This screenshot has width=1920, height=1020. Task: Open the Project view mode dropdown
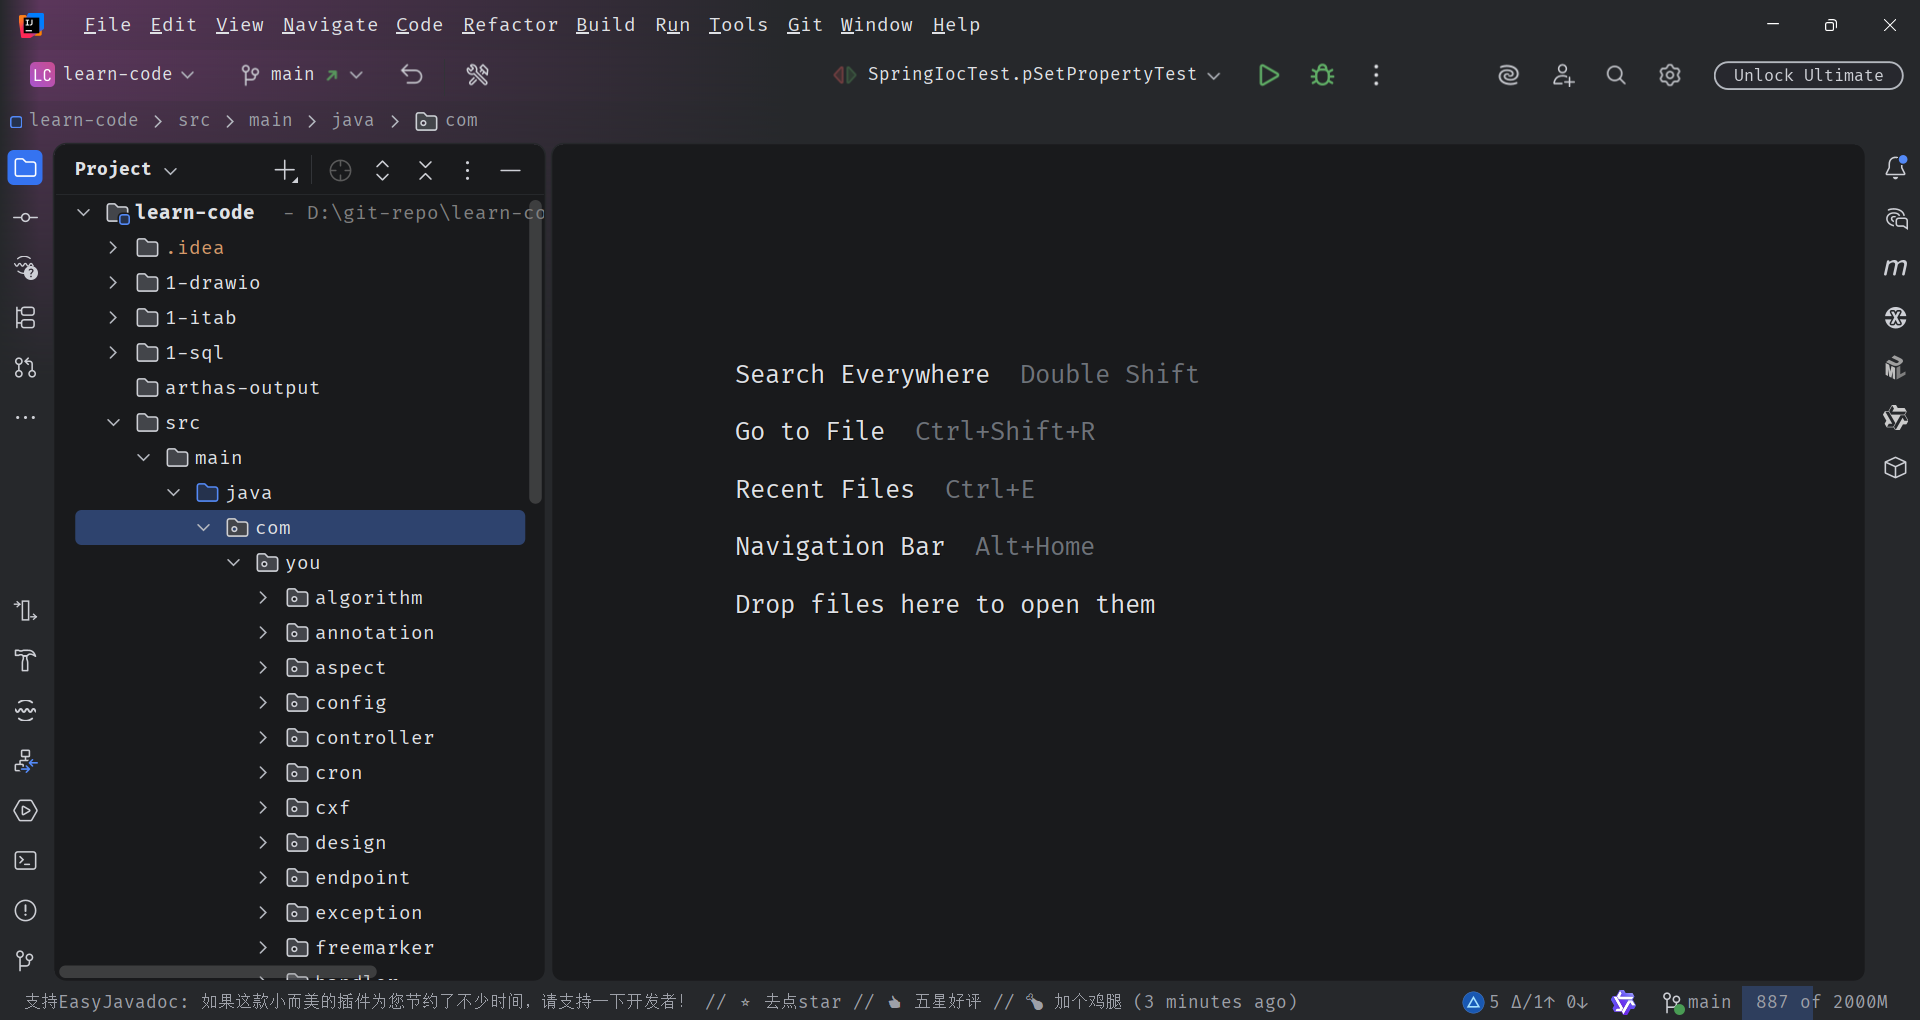(x=126, y=169)
